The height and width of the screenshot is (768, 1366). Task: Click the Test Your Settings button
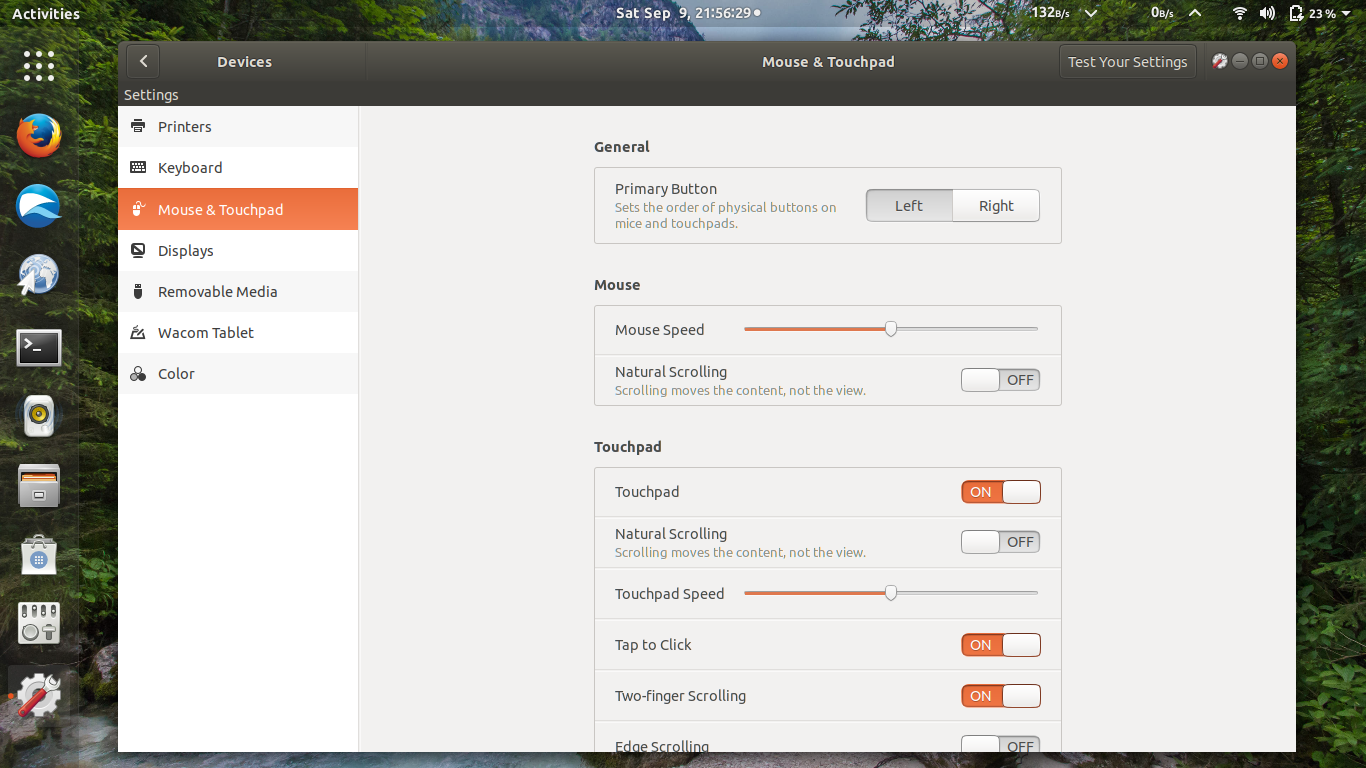(1127, 61)
